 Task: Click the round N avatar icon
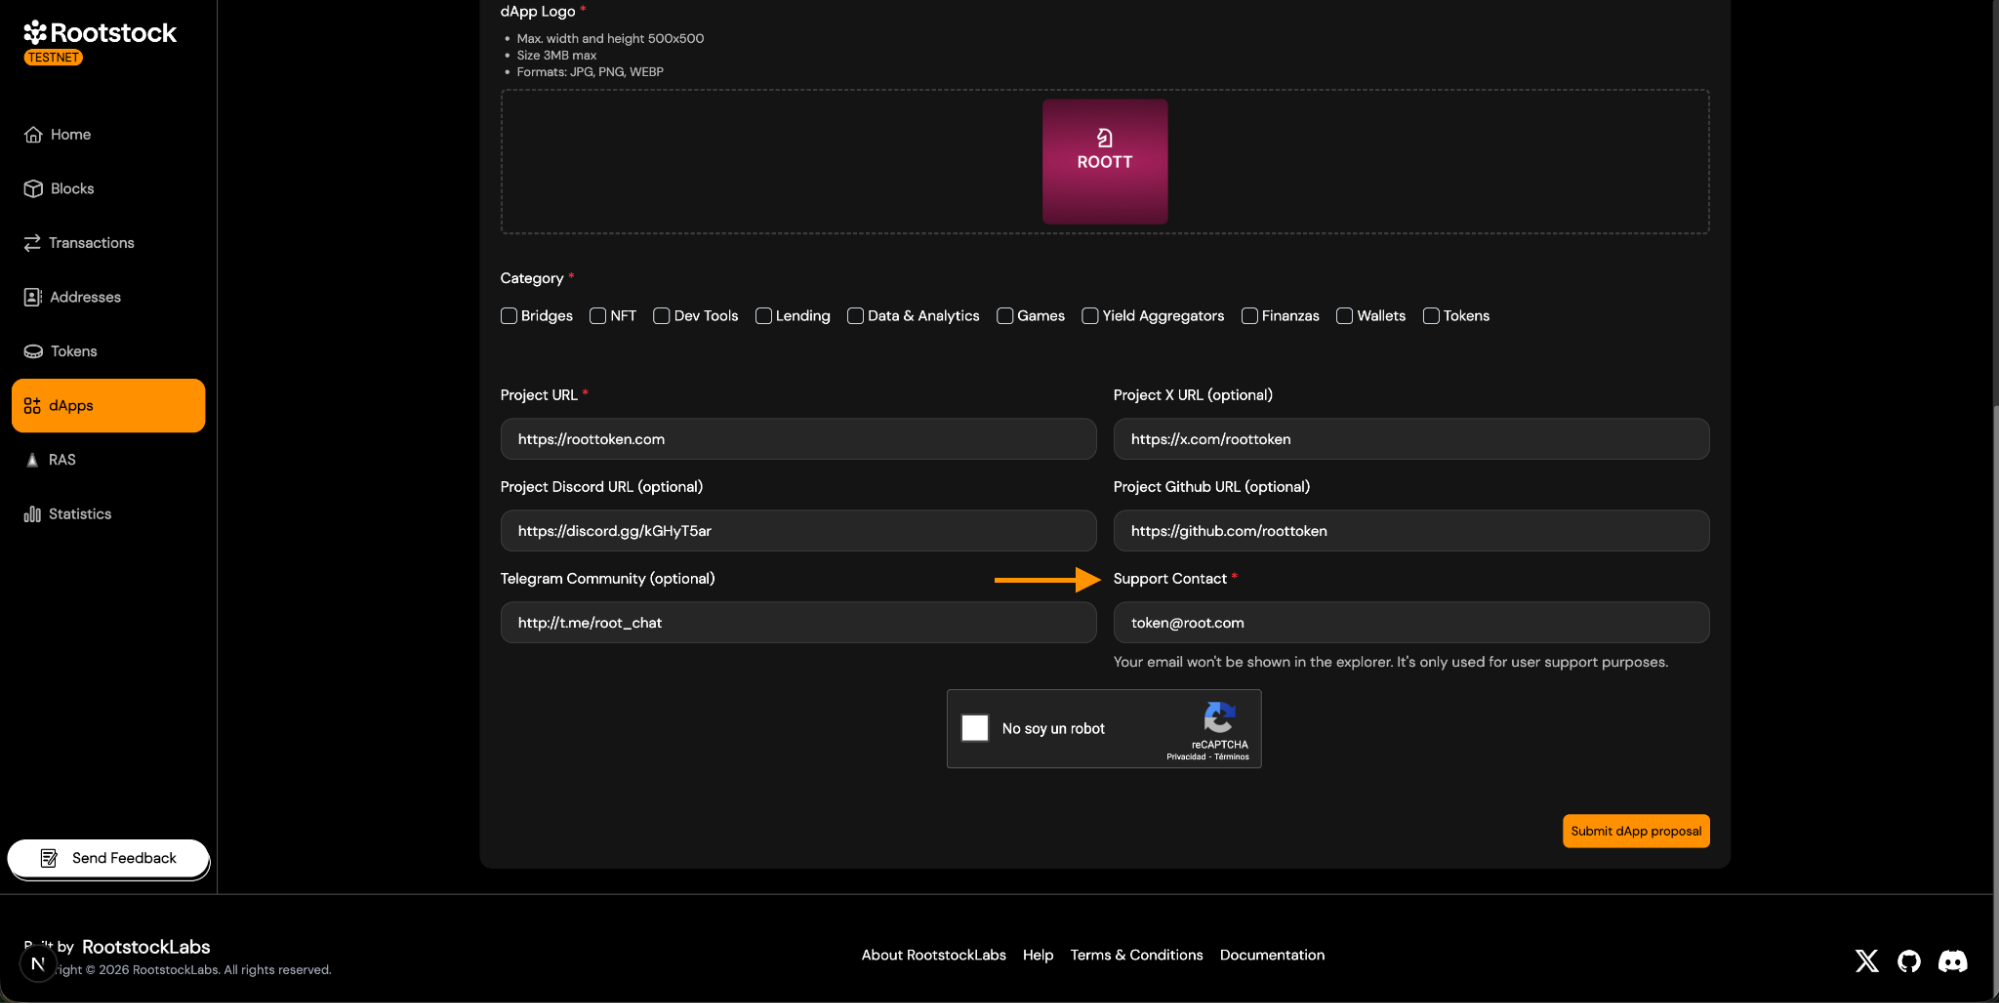click(x=38, y=964)
